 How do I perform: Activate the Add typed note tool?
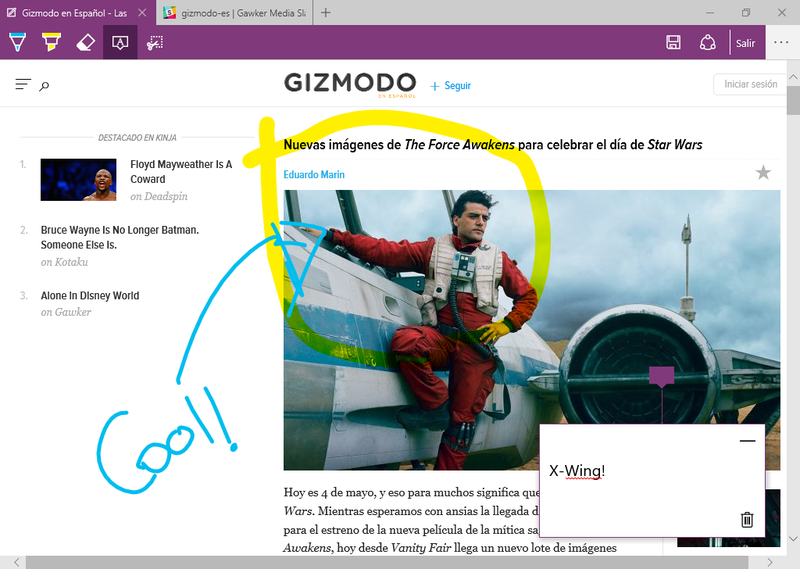(x=120, y=42)
